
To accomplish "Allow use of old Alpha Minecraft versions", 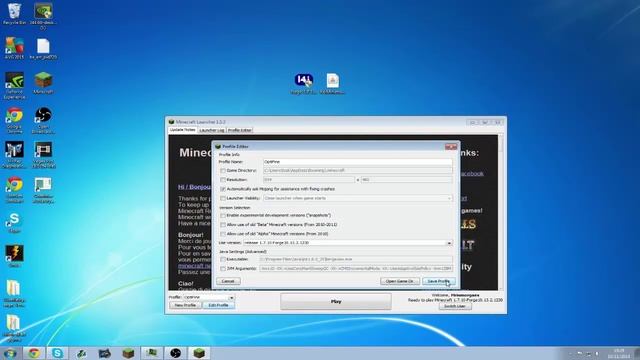I will pos(223,234).
